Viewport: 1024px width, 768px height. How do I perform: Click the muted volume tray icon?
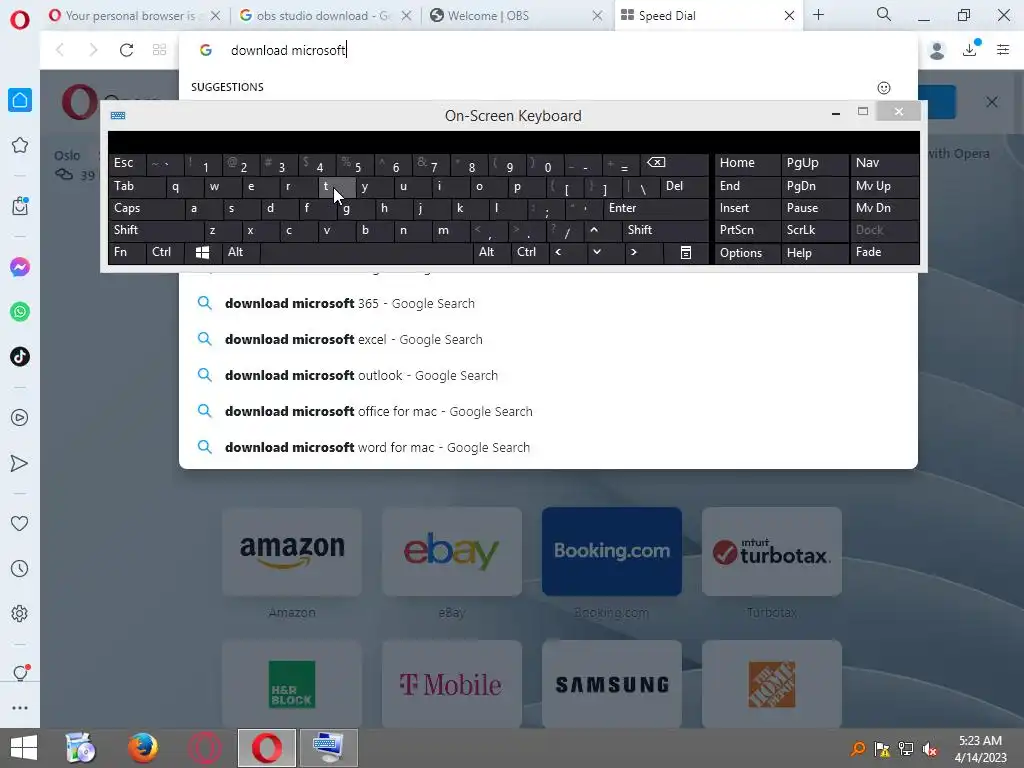[x=930, y=749]
